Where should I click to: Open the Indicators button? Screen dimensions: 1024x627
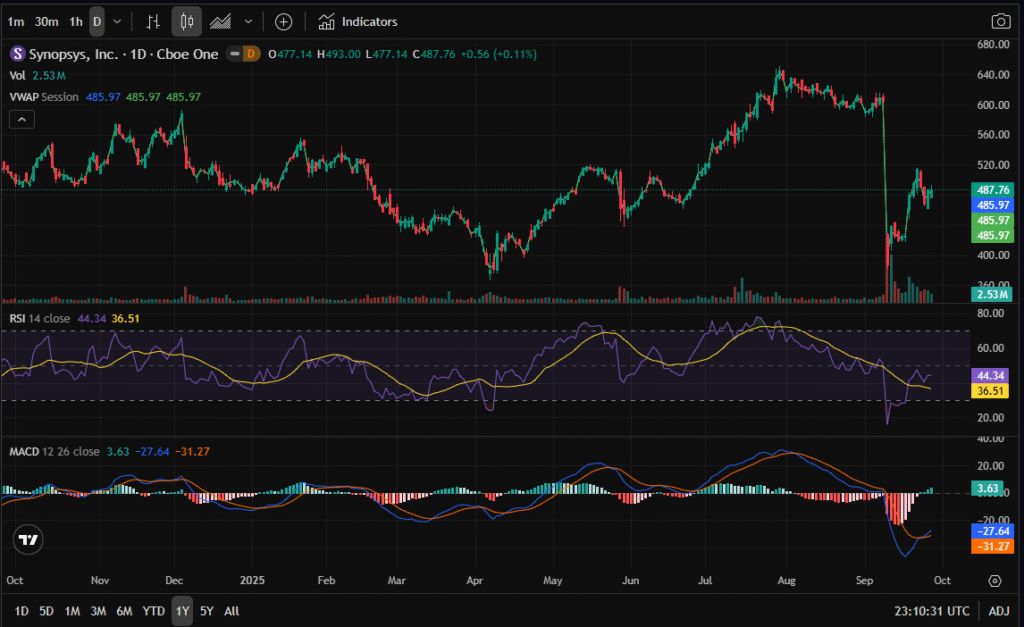(x=358, y=21)
